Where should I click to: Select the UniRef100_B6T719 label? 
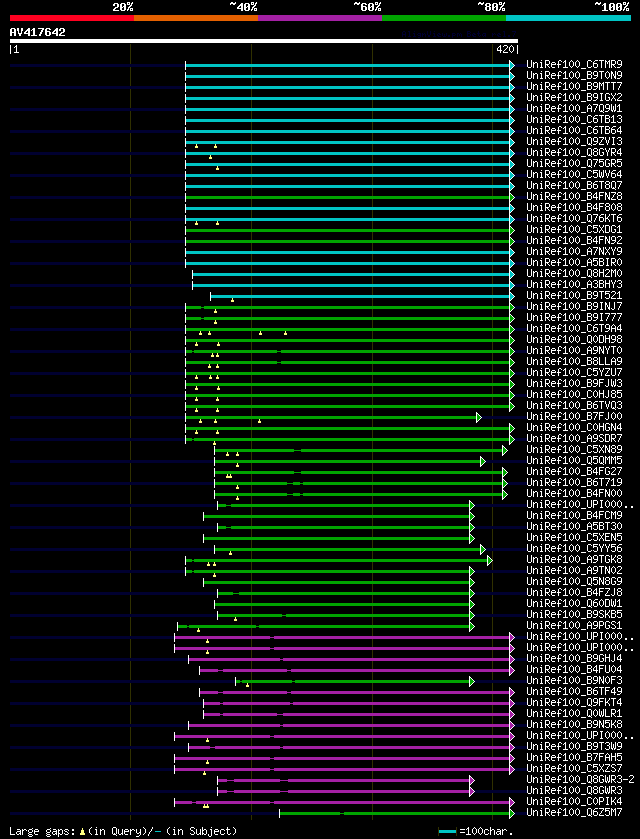point(574,483)
